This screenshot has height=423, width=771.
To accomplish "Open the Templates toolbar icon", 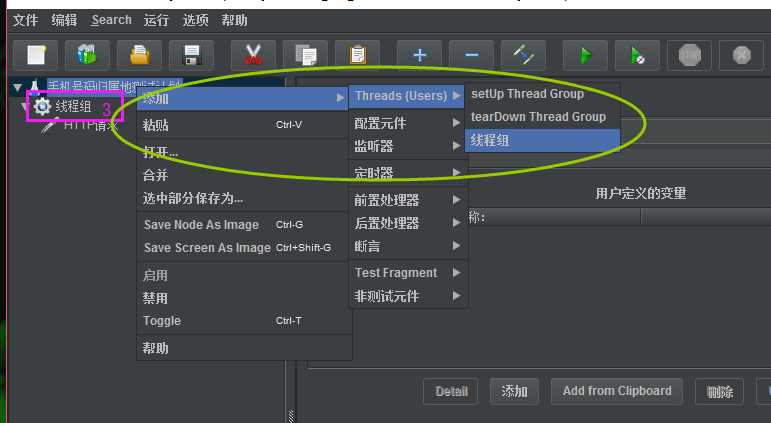I will (x=87, y=55).
